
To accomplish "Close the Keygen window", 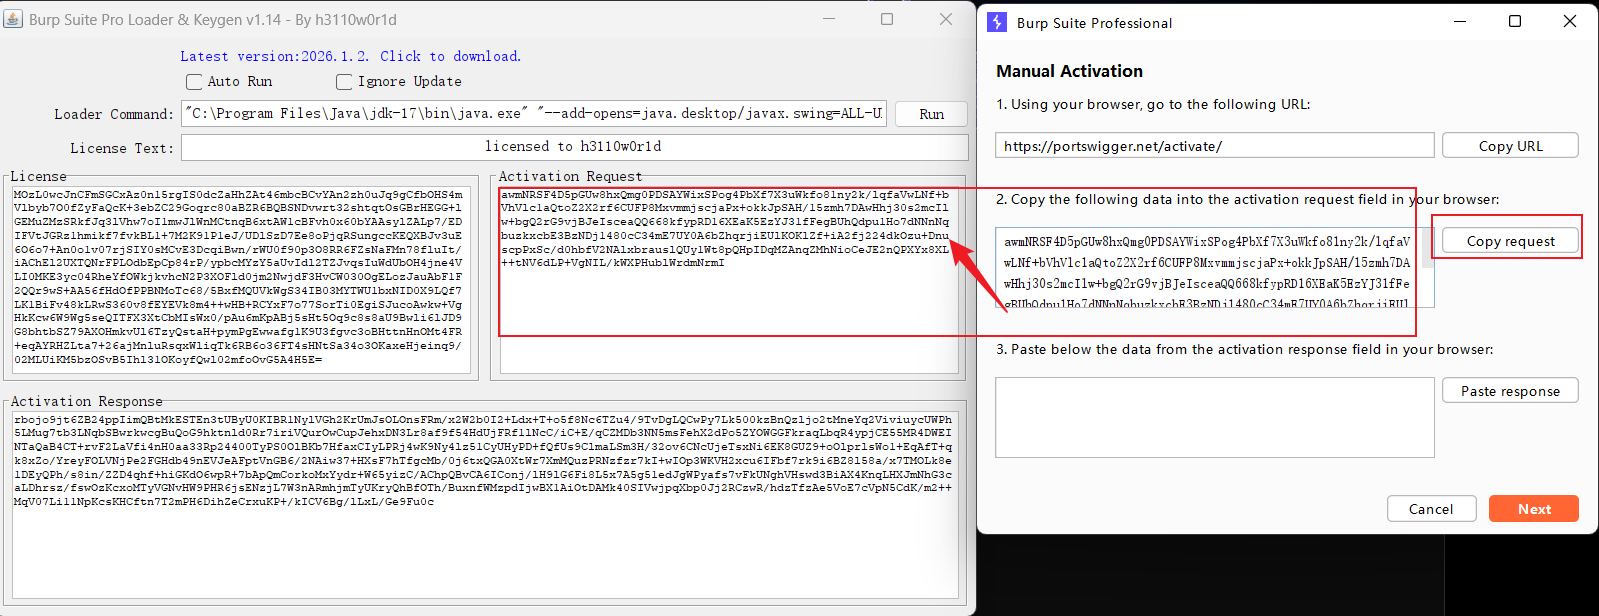I will pos(946,19).
